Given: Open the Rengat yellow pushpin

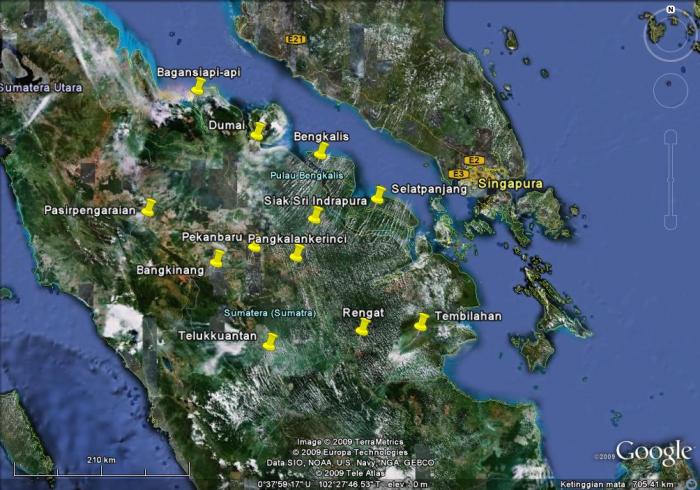Looking at the screenshot, I should click(363, 327).
